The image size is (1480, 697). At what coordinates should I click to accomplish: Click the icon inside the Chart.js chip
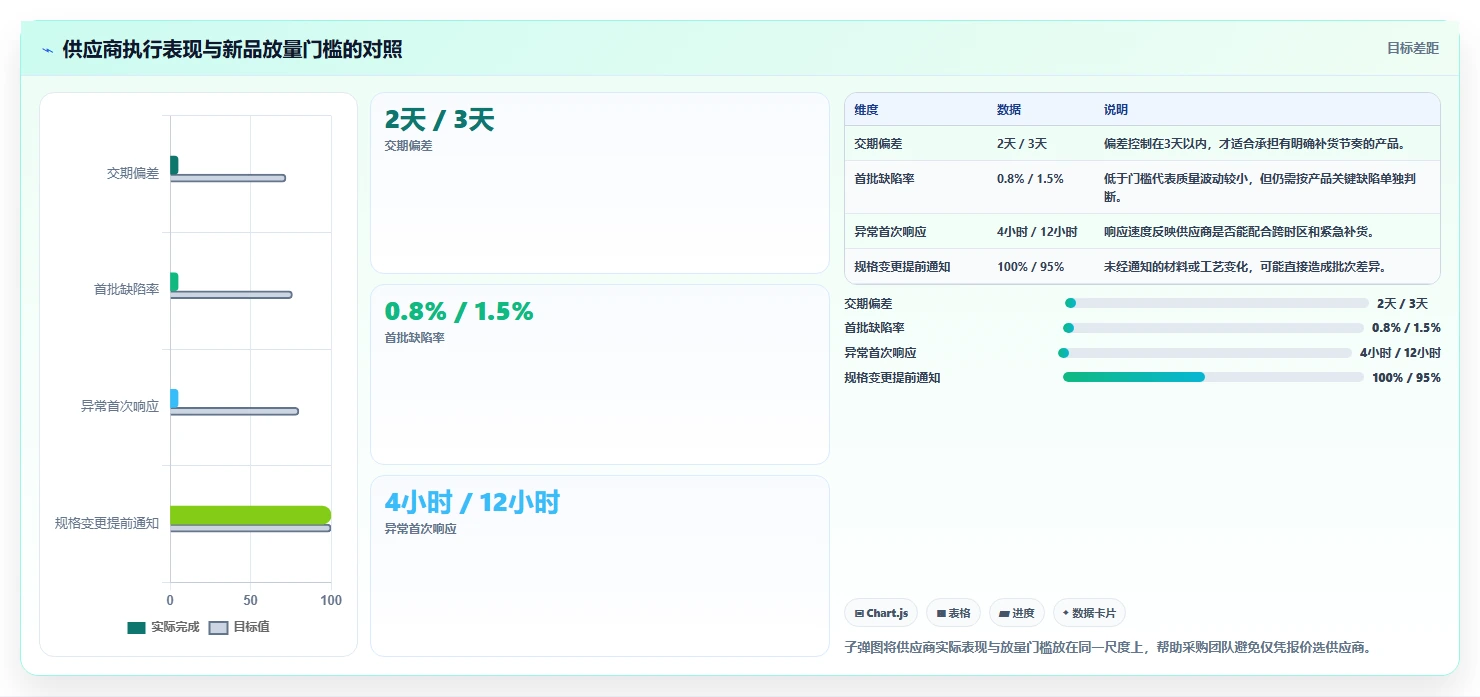(x=860, y=613)
